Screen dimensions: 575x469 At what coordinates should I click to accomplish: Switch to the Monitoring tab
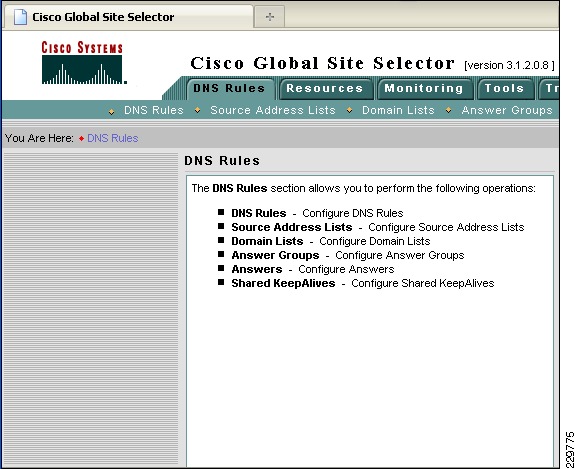click(x=424, y=88)
